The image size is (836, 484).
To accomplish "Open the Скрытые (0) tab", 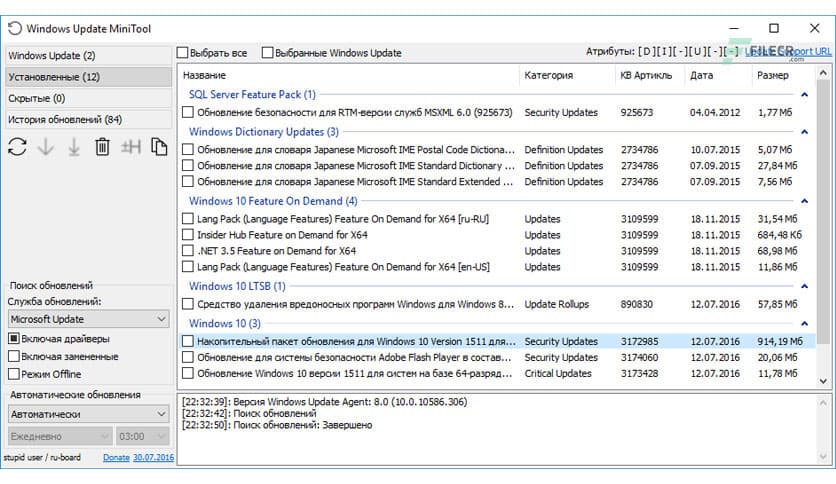I will [89, 98].
